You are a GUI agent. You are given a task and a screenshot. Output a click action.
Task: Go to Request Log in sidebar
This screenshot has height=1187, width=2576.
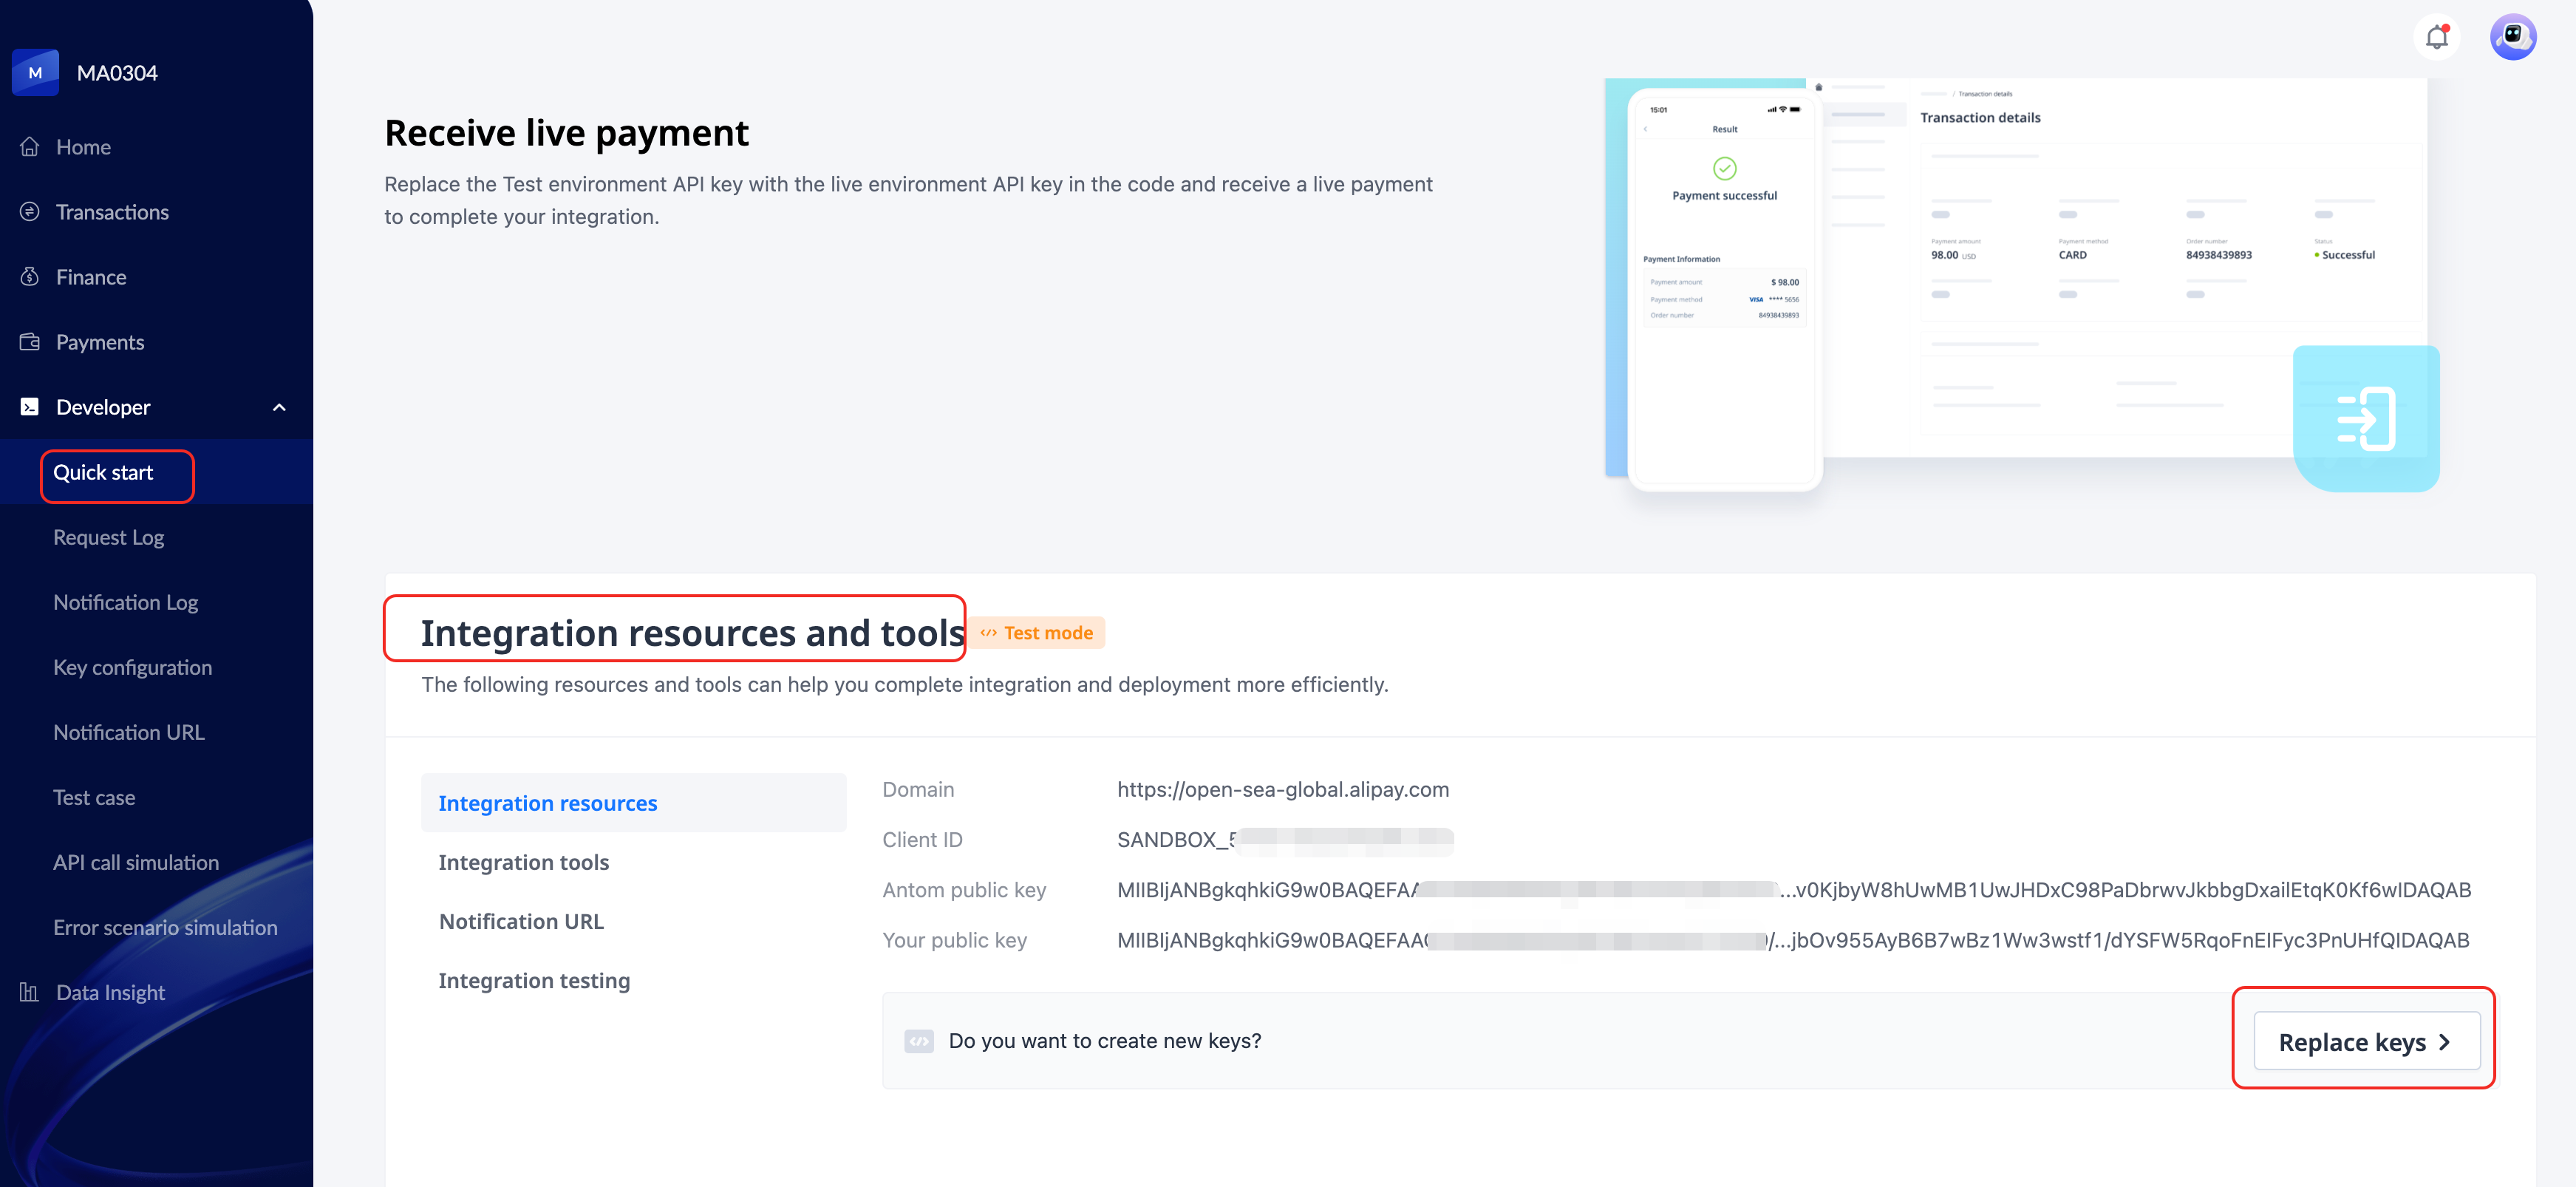(x=108, y=537)
